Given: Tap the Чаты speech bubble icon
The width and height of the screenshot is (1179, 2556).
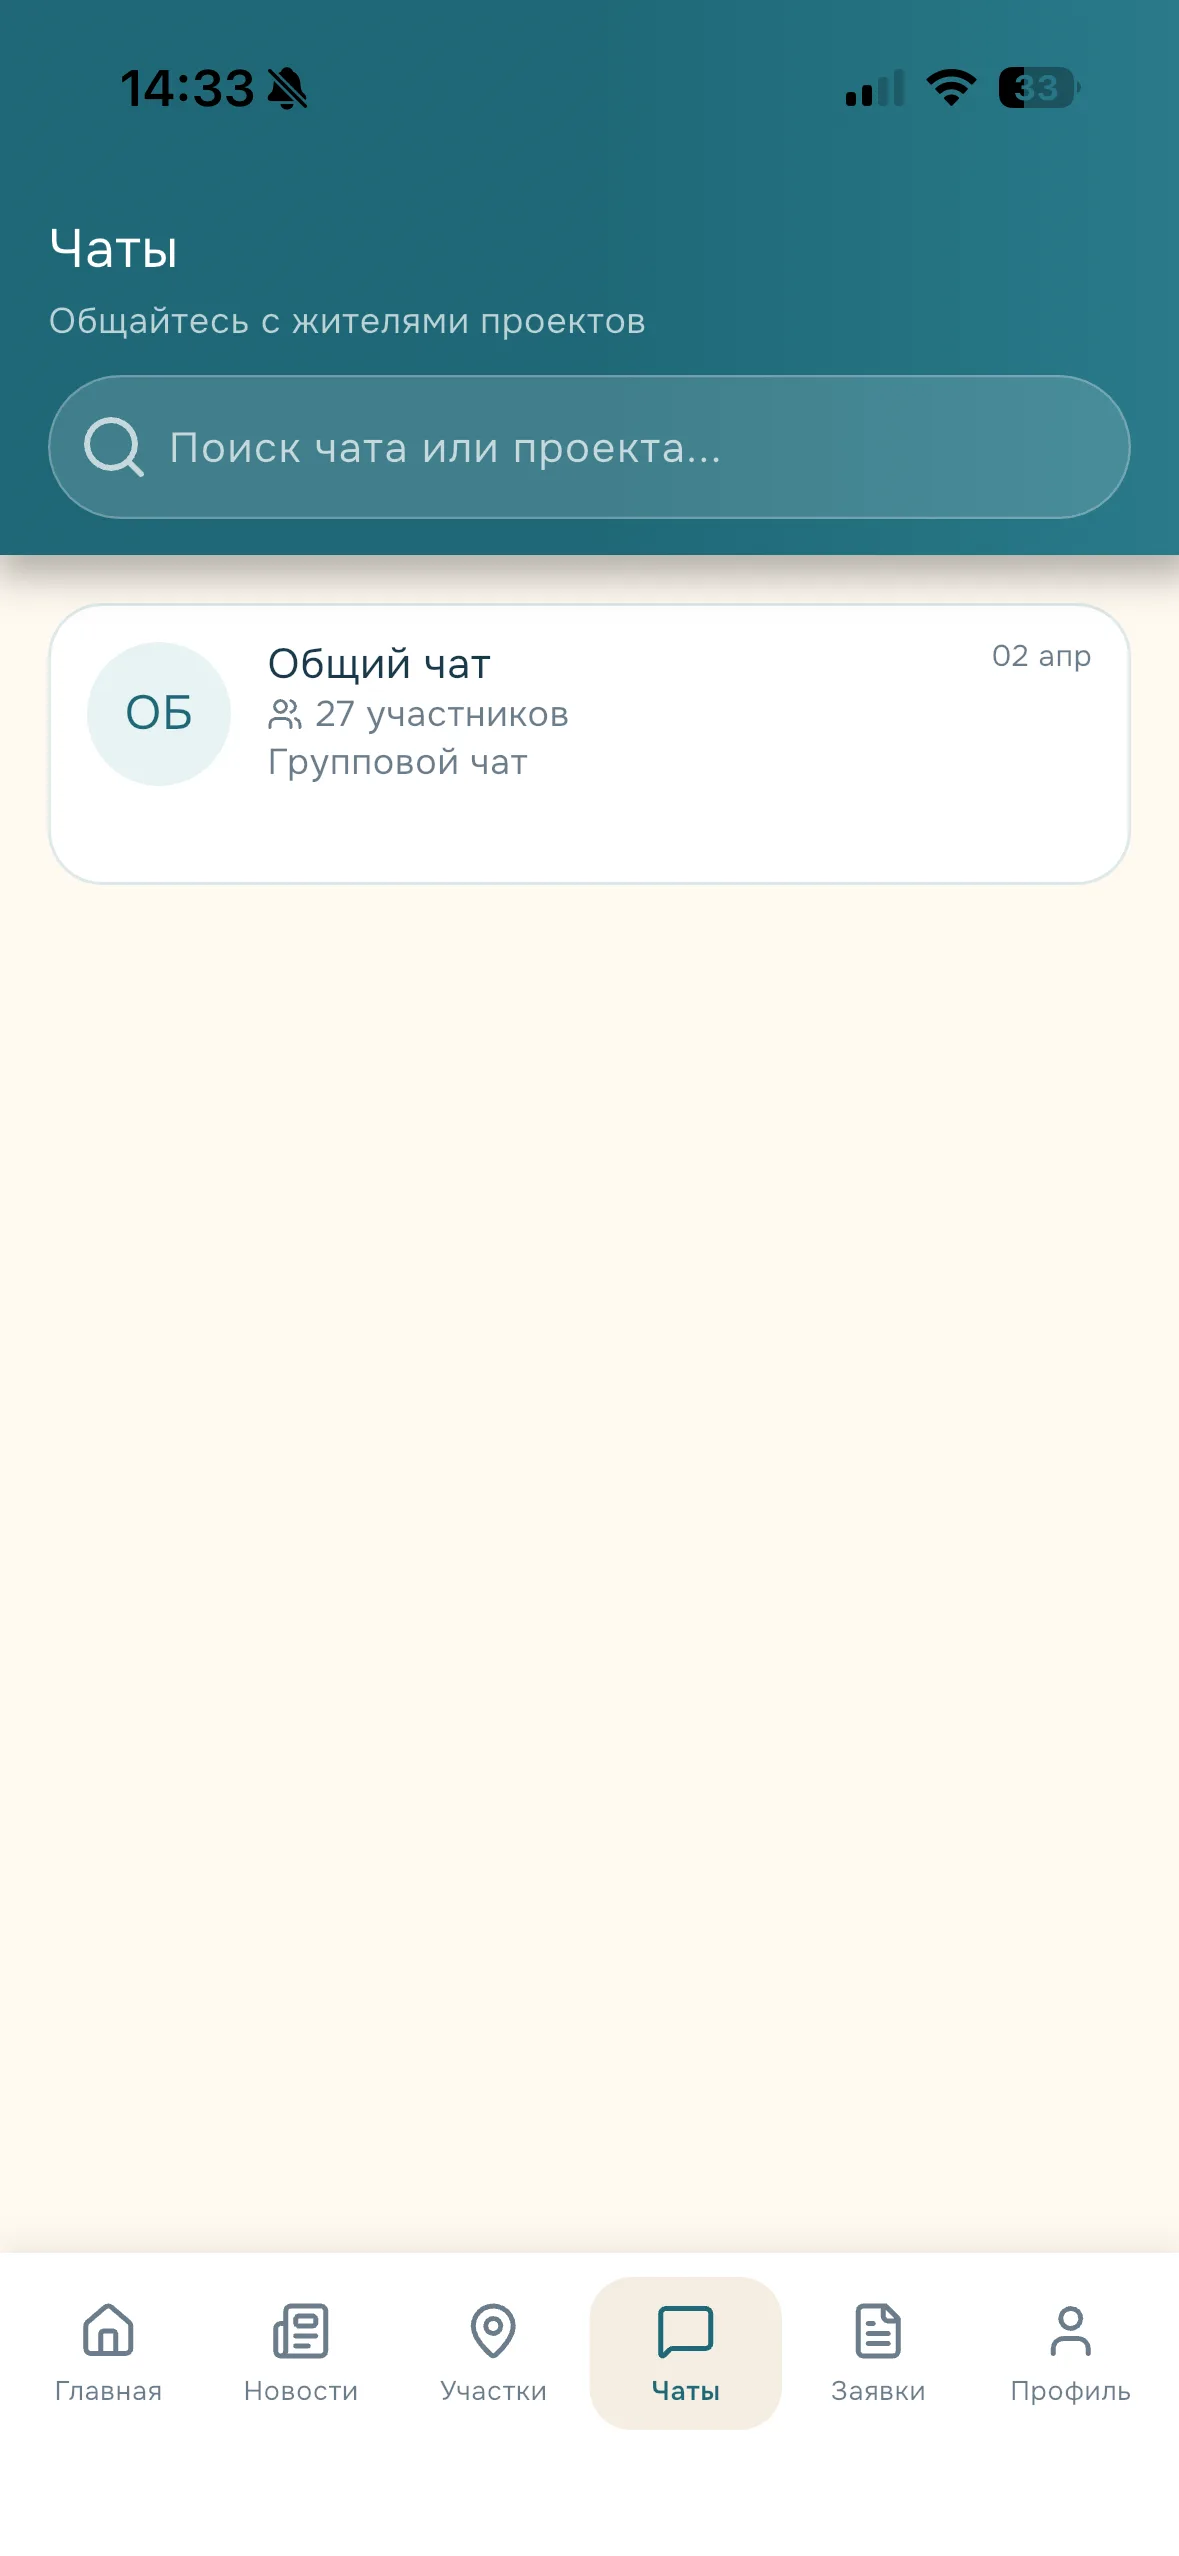Looking at the screenshot, I should tap(685, 2329).
